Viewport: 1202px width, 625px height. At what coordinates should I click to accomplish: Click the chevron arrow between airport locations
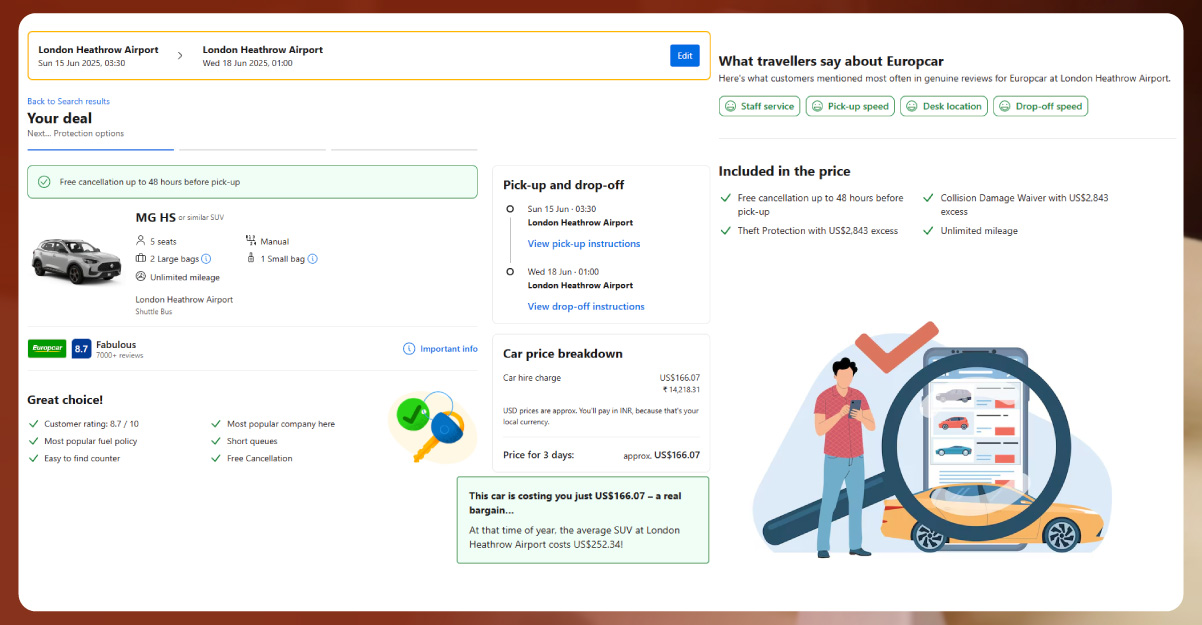180,56
